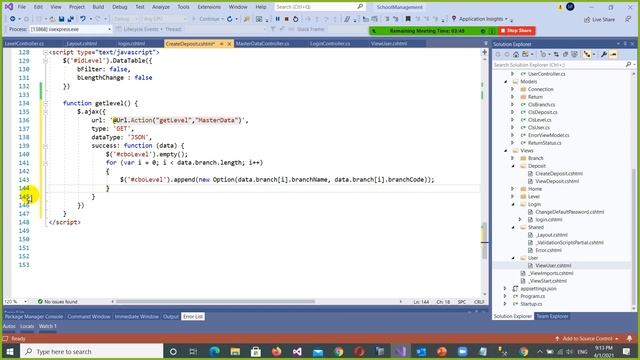Click the Save icon in the toolbar
This screenshot has height=360, width=640.
coord(61,19)
